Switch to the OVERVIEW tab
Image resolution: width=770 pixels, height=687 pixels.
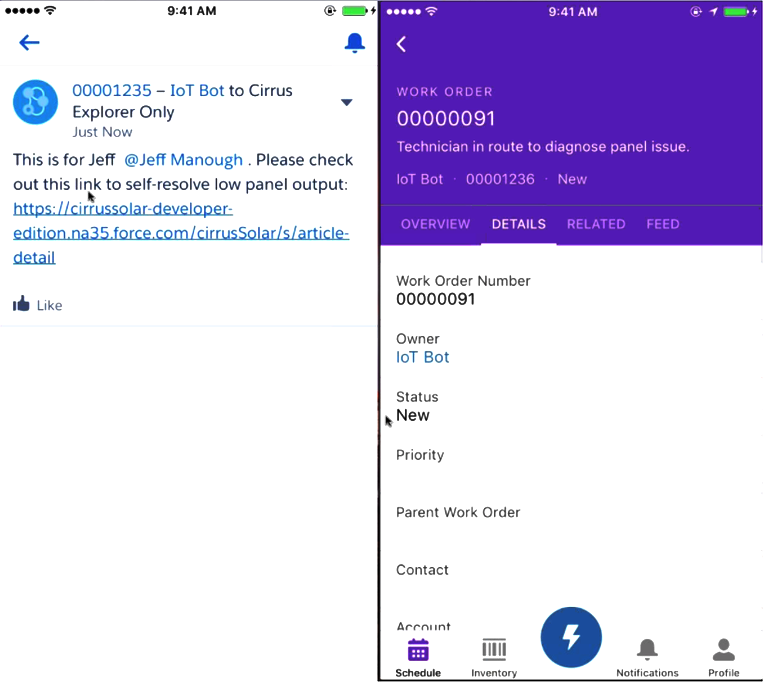(435, 224)
